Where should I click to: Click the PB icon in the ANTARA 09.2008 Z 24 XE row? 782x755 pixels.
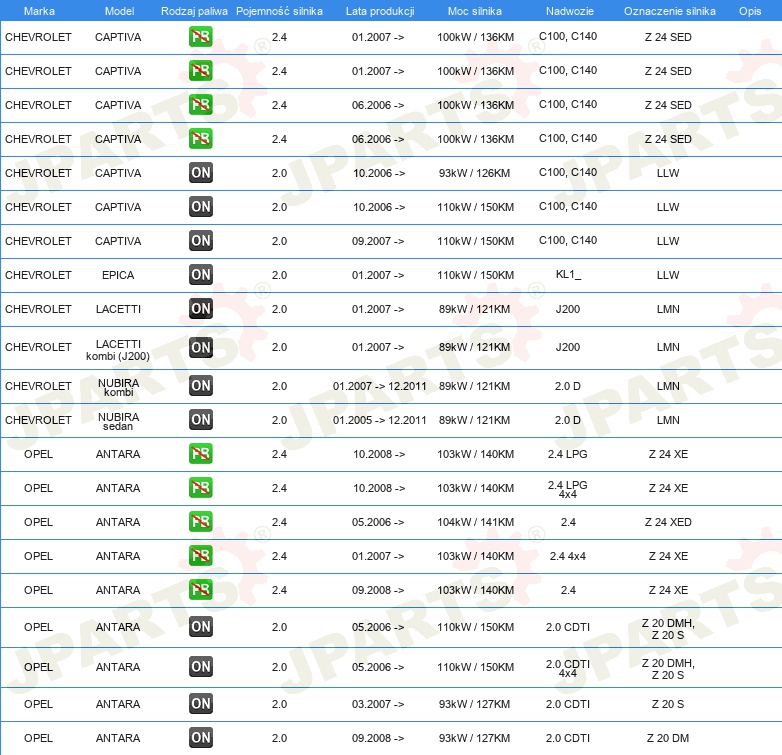(x=201, y=589)
